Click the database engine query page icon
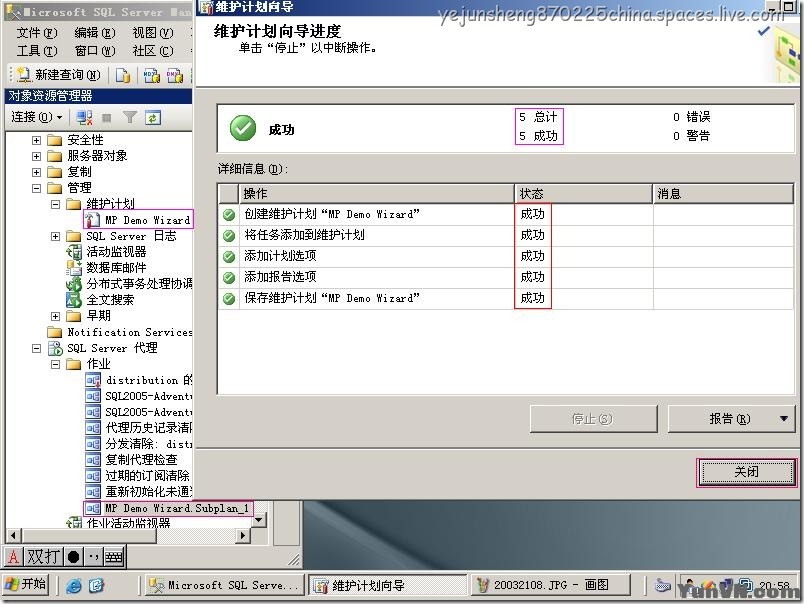 pos(123,75)
